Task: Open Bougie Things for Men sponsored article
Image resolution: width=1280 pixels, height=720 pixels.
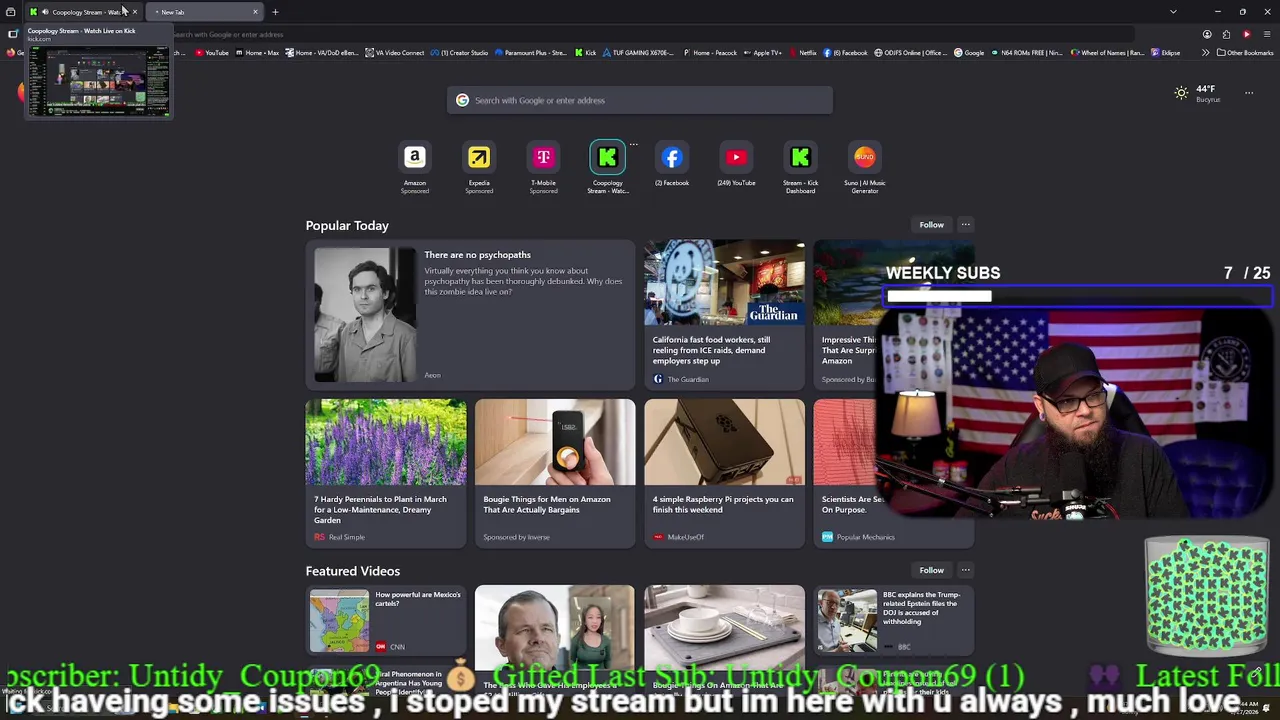Action: 555,473
